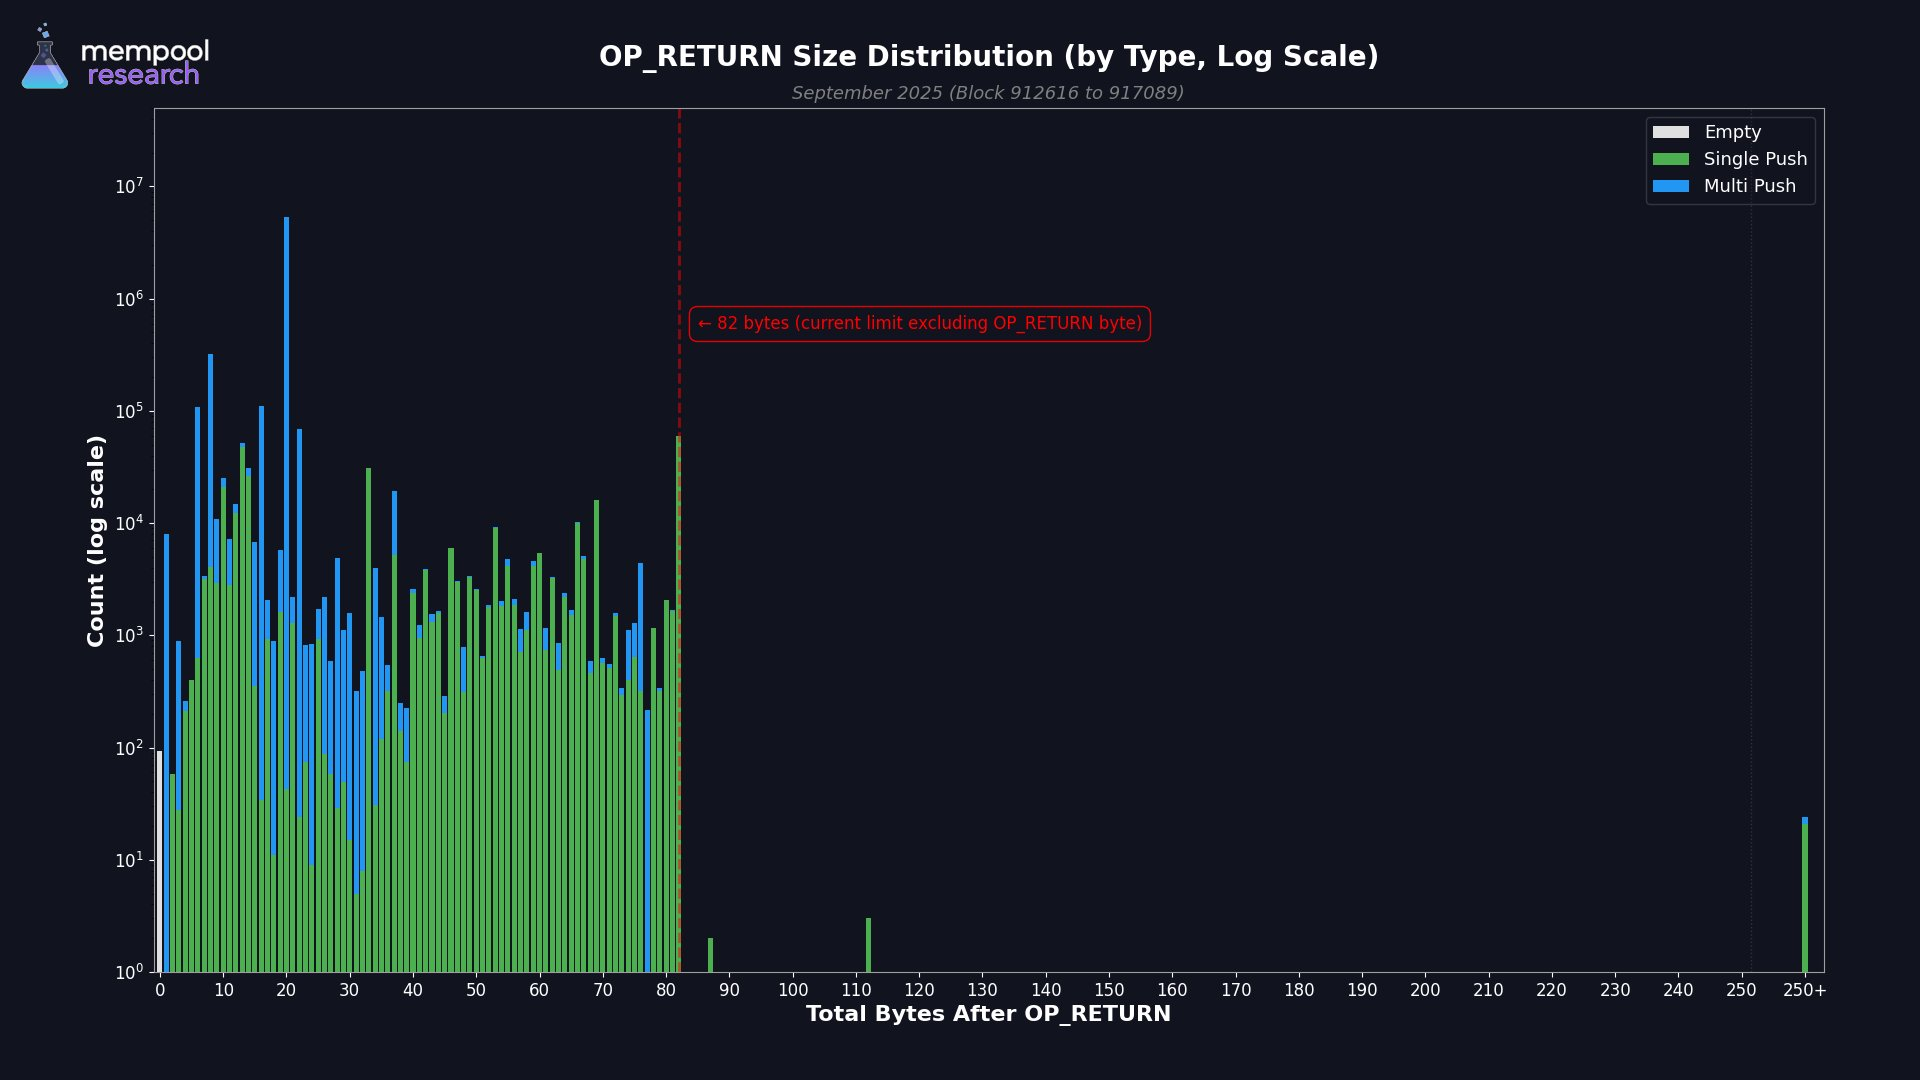The height and width of the screenshot is (1080, 1920).
Task: Click the Empty legend label
Action: click(1732, 132)
